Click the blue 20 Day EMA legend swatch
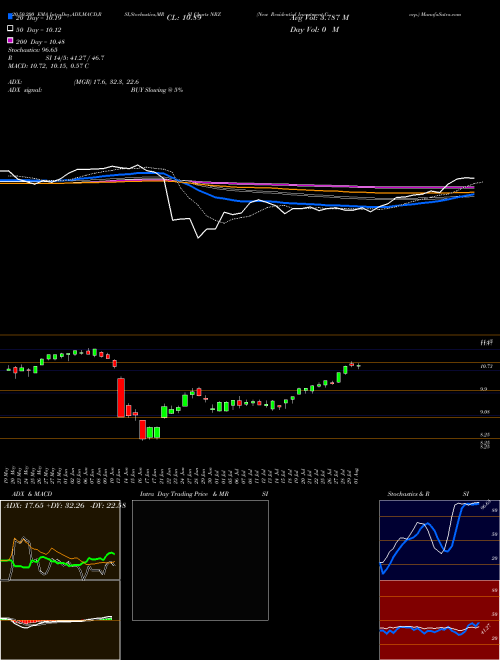Image resolution: width=500 pixels, height=660 pixels. pyautogui.click(x=10, y=17)
